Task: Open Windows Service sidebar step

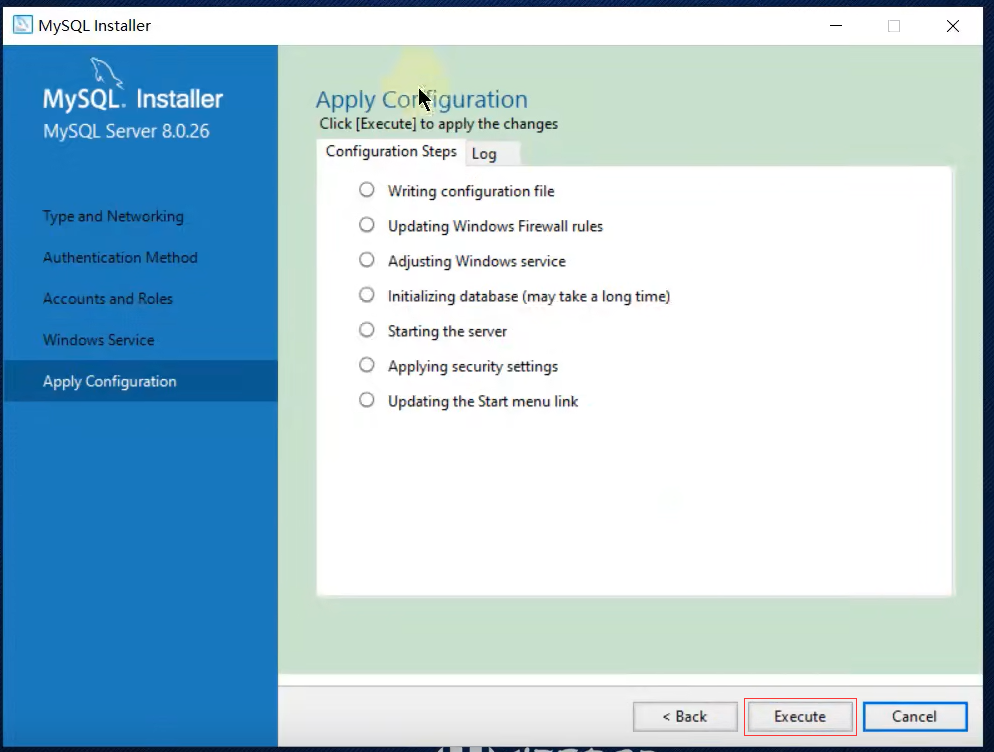Action: tap(99, 340)
